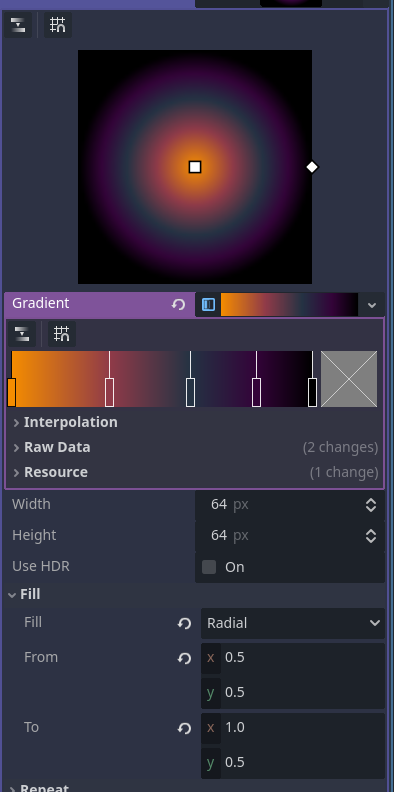Select the white square center handle in preview
The image size is (394, 792).
coord(195,167)
